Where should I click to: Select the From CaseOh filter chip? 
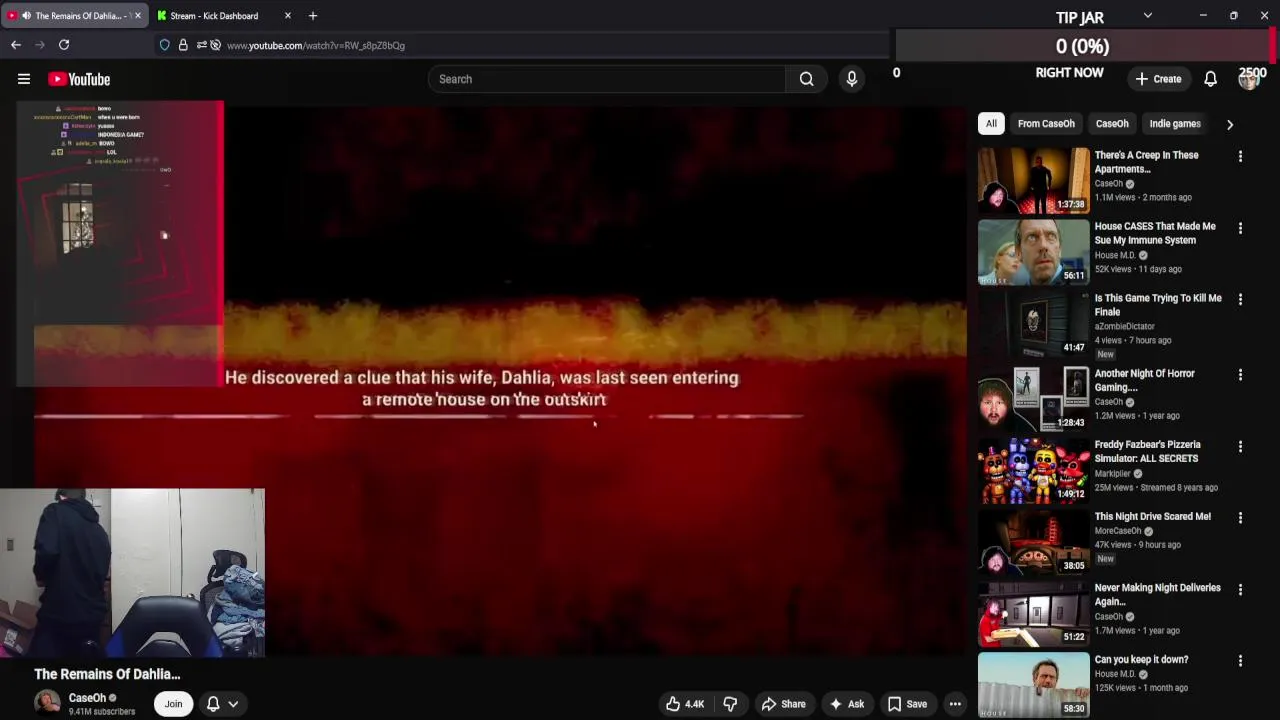(1046, 124)
